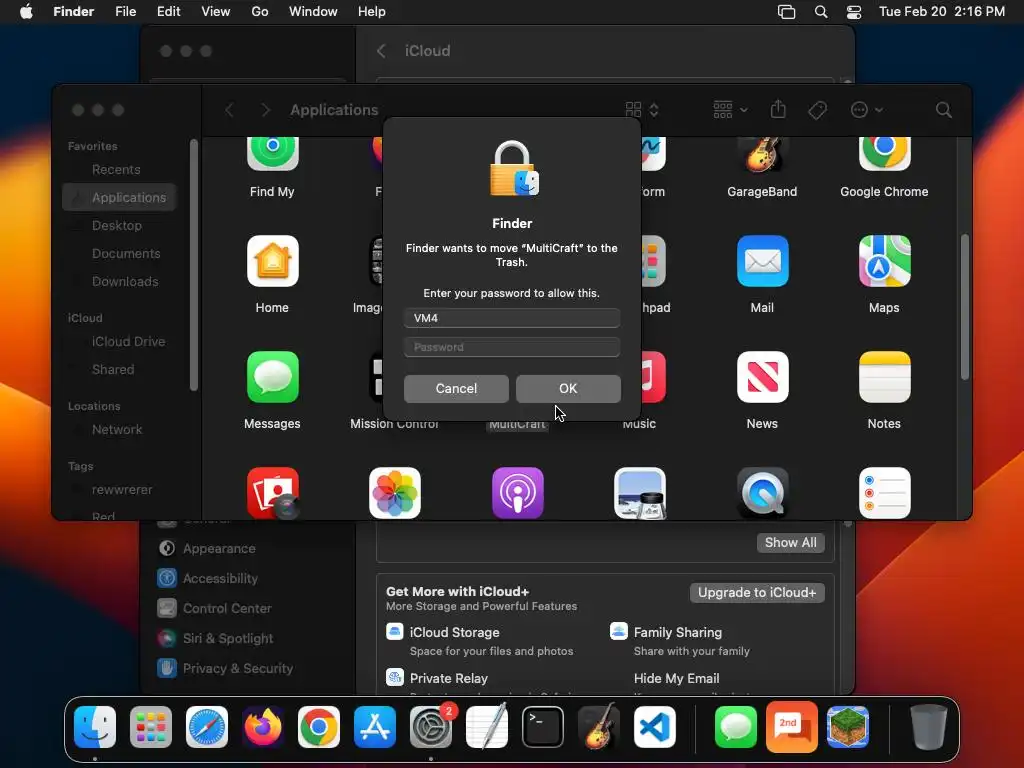
Task: Click Show All in System Settings window
Action: point(790,543)
